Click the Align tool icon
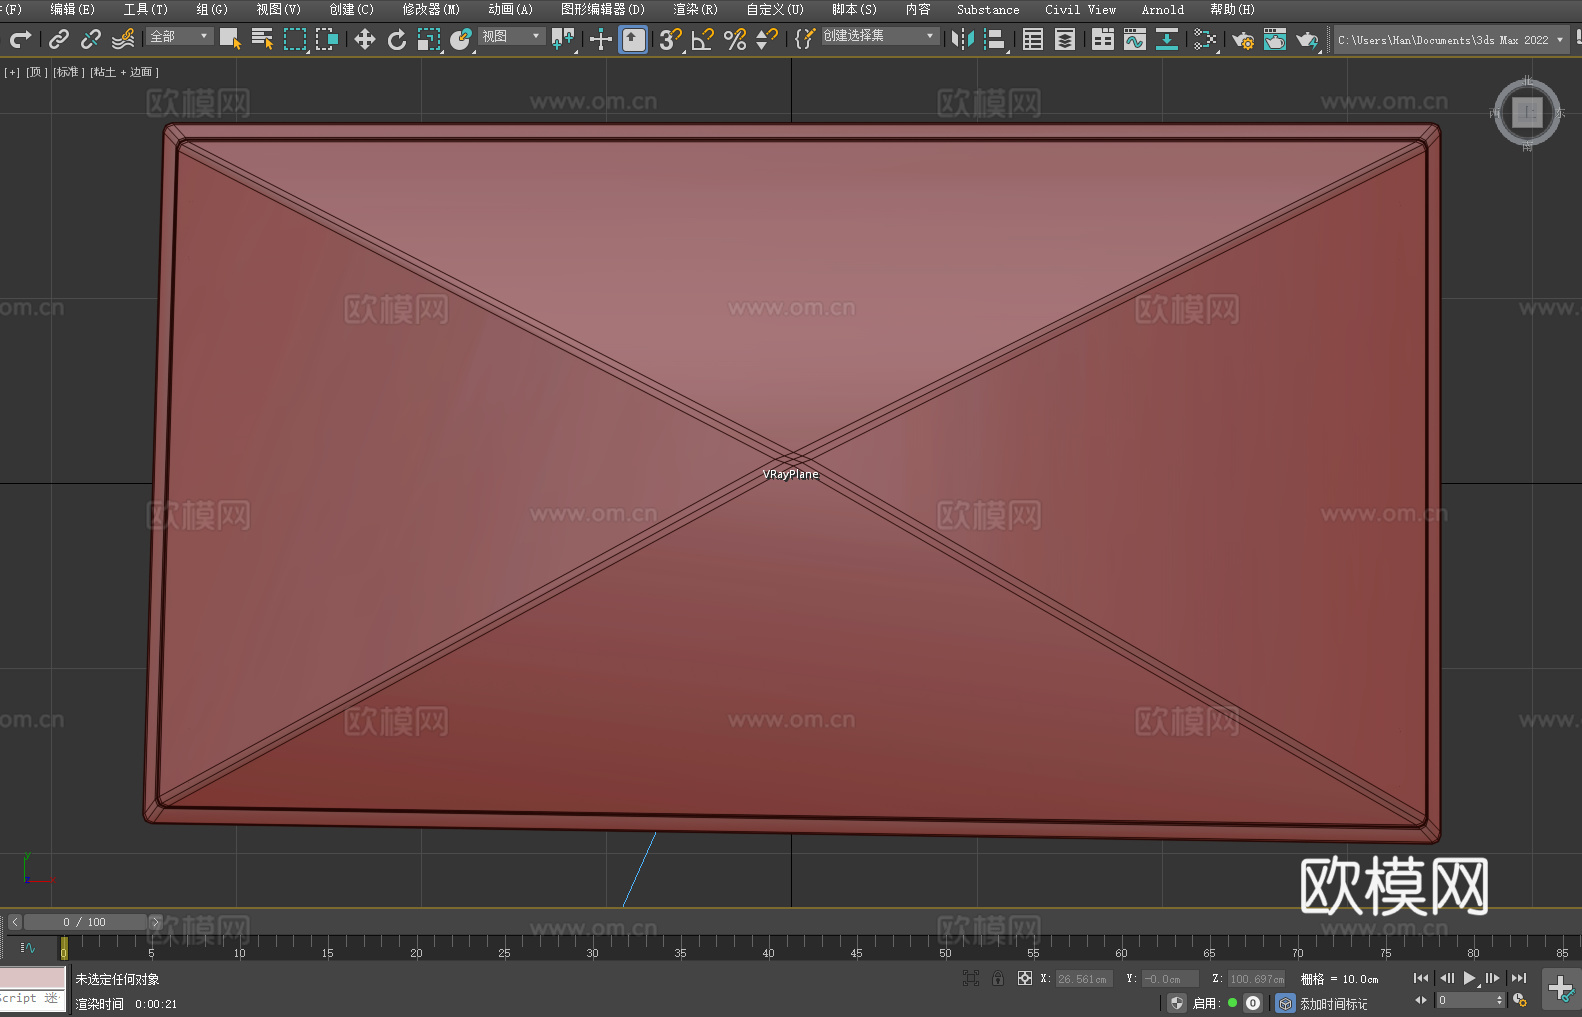Image resolution: width=1582 pixels, height=1017 pixels. 995,39
